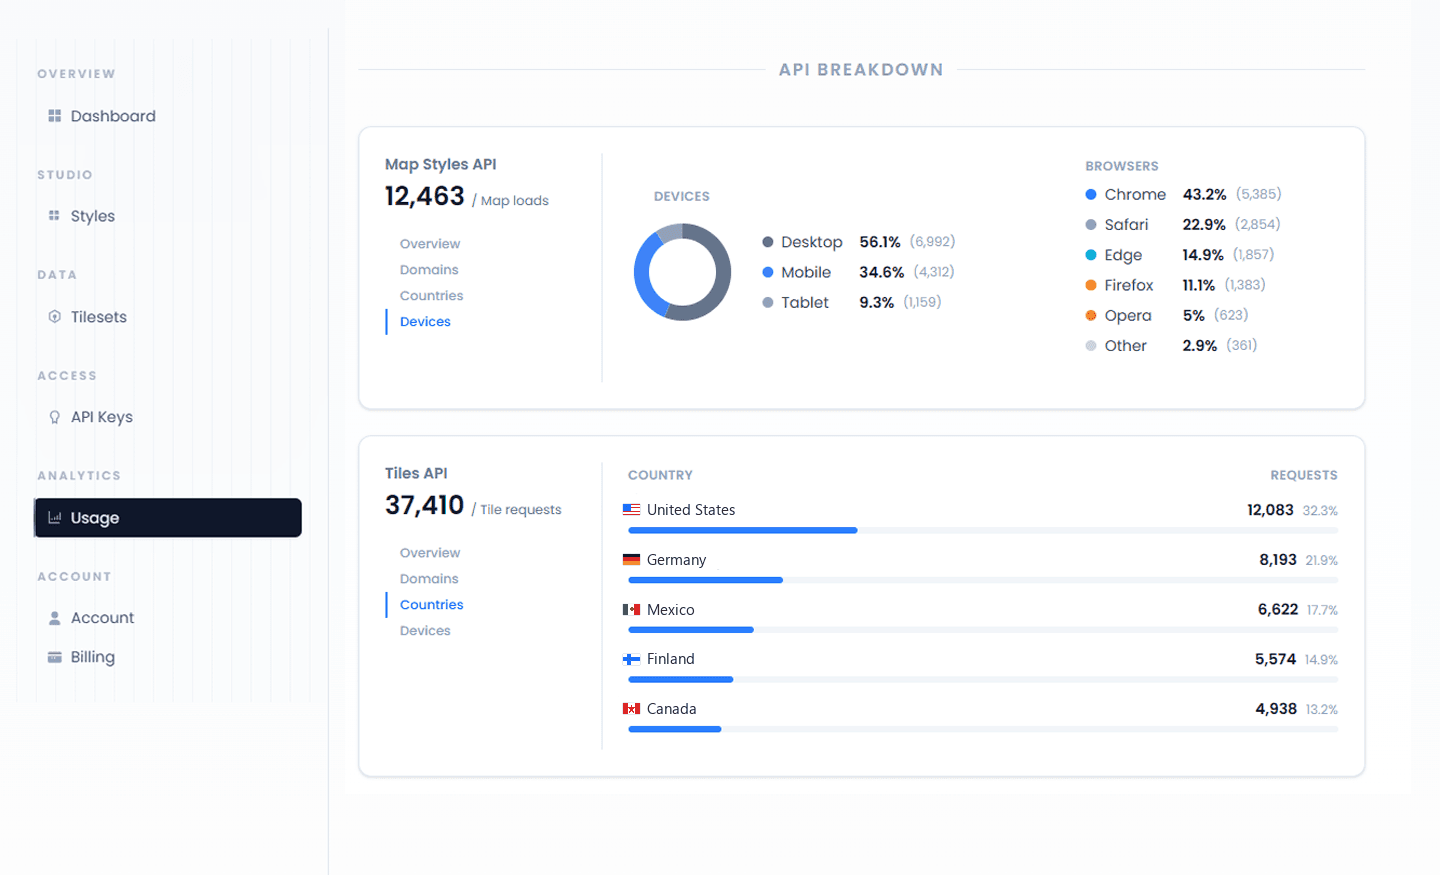The height and width of the screenshot is (875, 1440).
Task: Open Domains for Tiles API
Action: tap(429, 578)
